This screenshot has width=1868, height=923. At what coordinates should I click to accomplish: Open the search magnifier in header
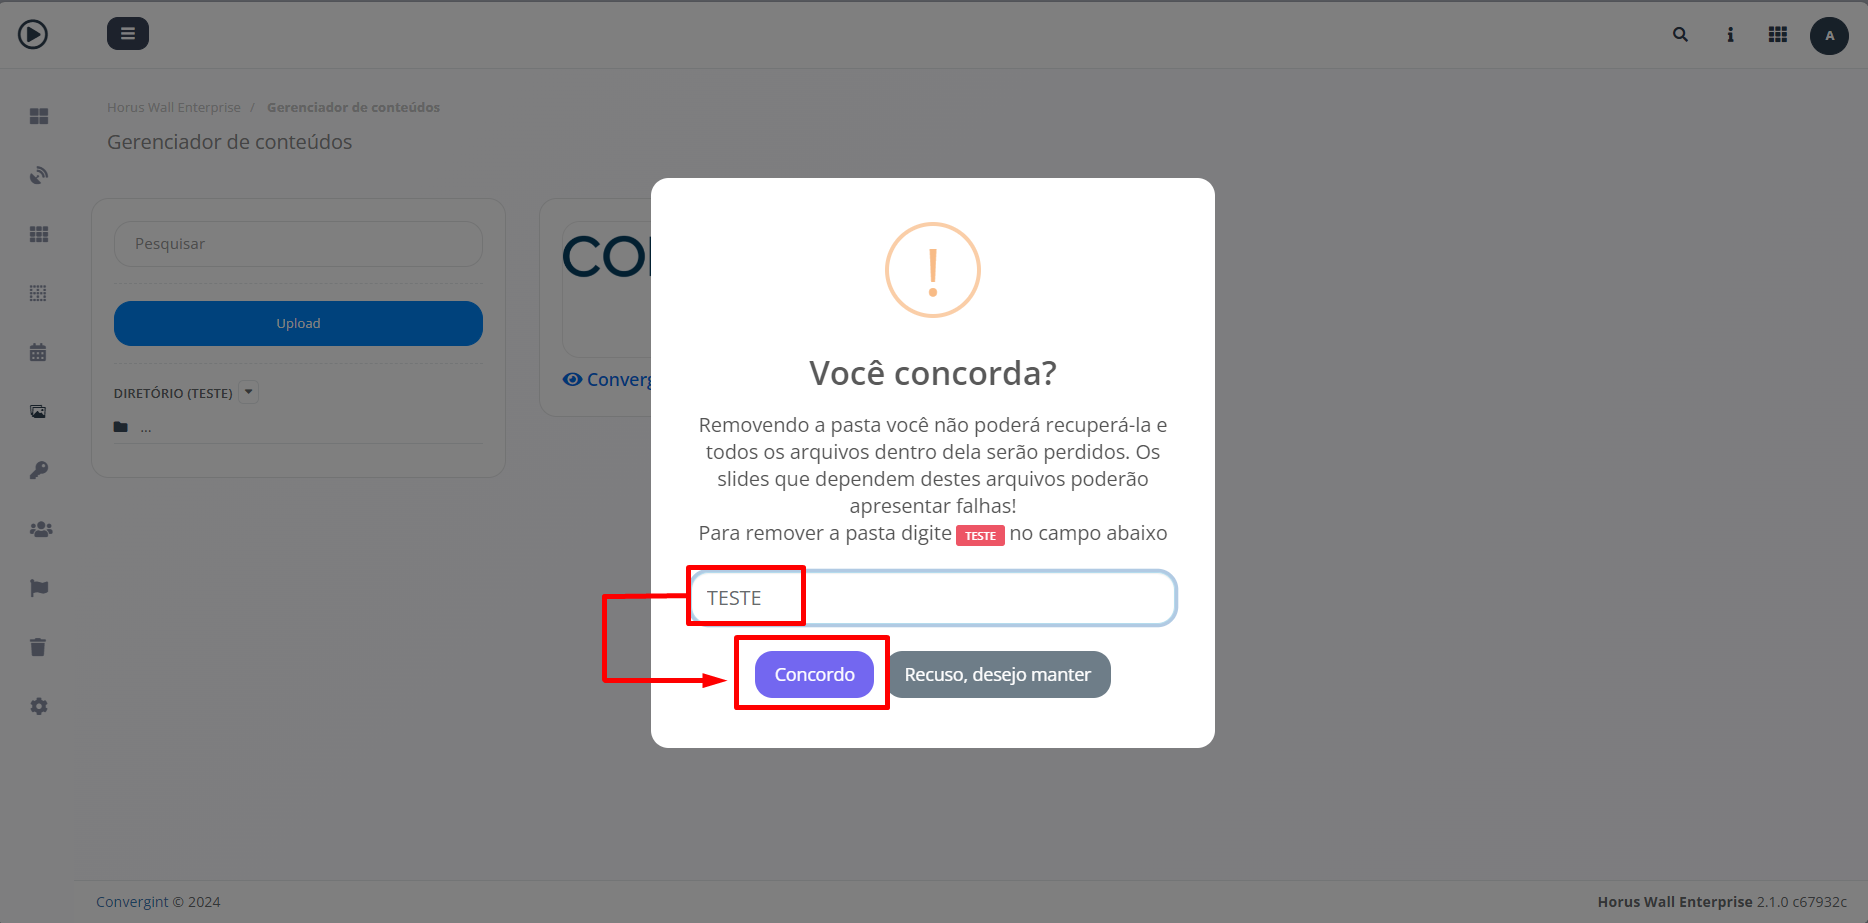point(1680,34)
